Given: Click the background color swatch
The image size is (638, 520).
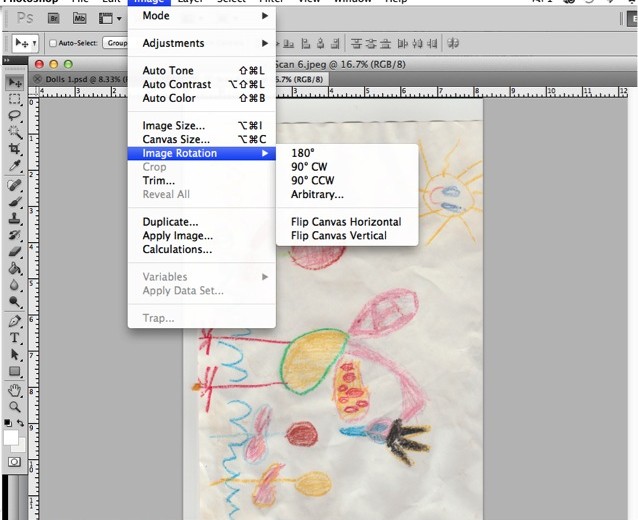Looking at the screenshot, I should pyautogui.click(x=20, y=446).
